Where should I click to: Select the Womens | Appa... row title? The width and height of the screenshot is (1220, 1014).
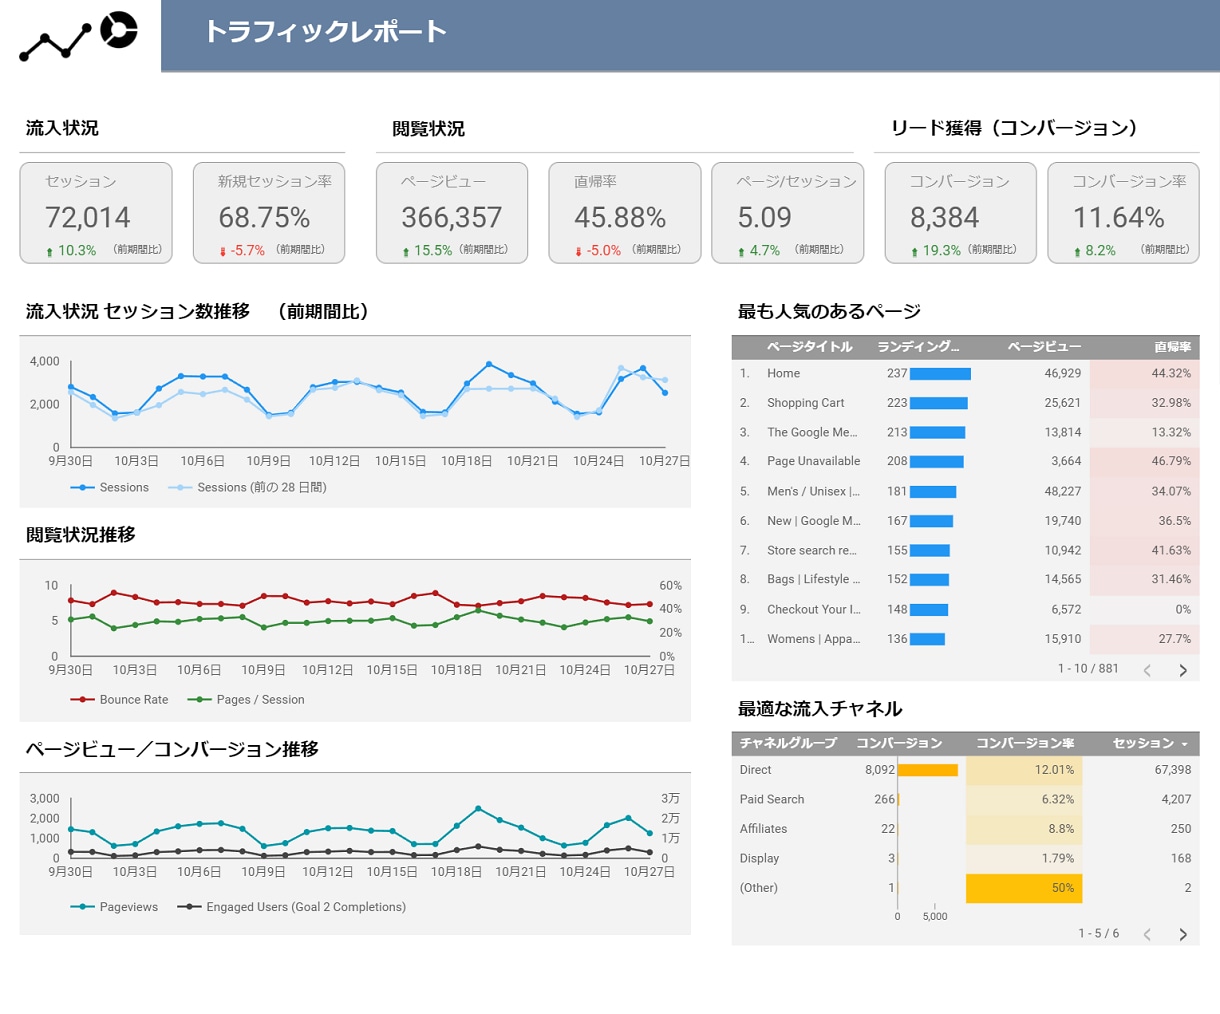pos(813,638)
